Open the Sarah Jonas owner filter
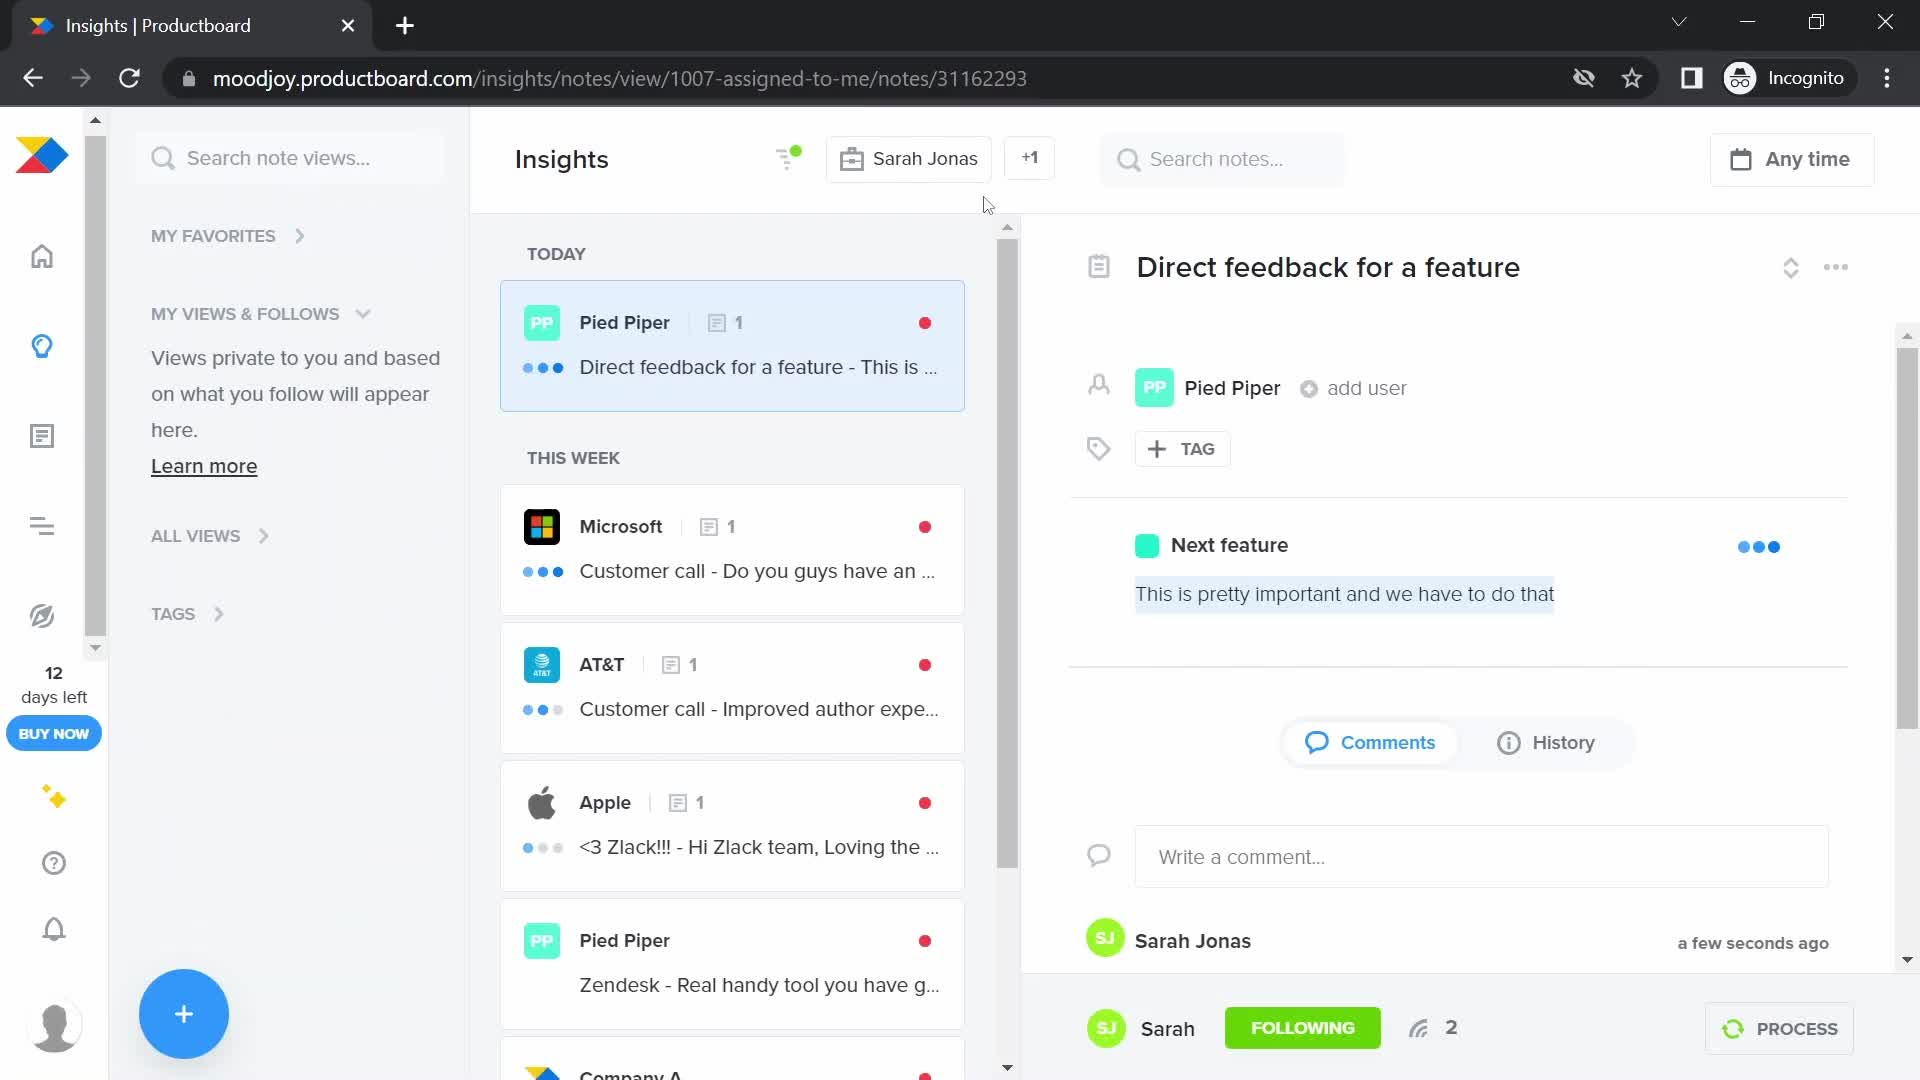The height and width of the screenshot is (1080, 1920). [908, 159]
